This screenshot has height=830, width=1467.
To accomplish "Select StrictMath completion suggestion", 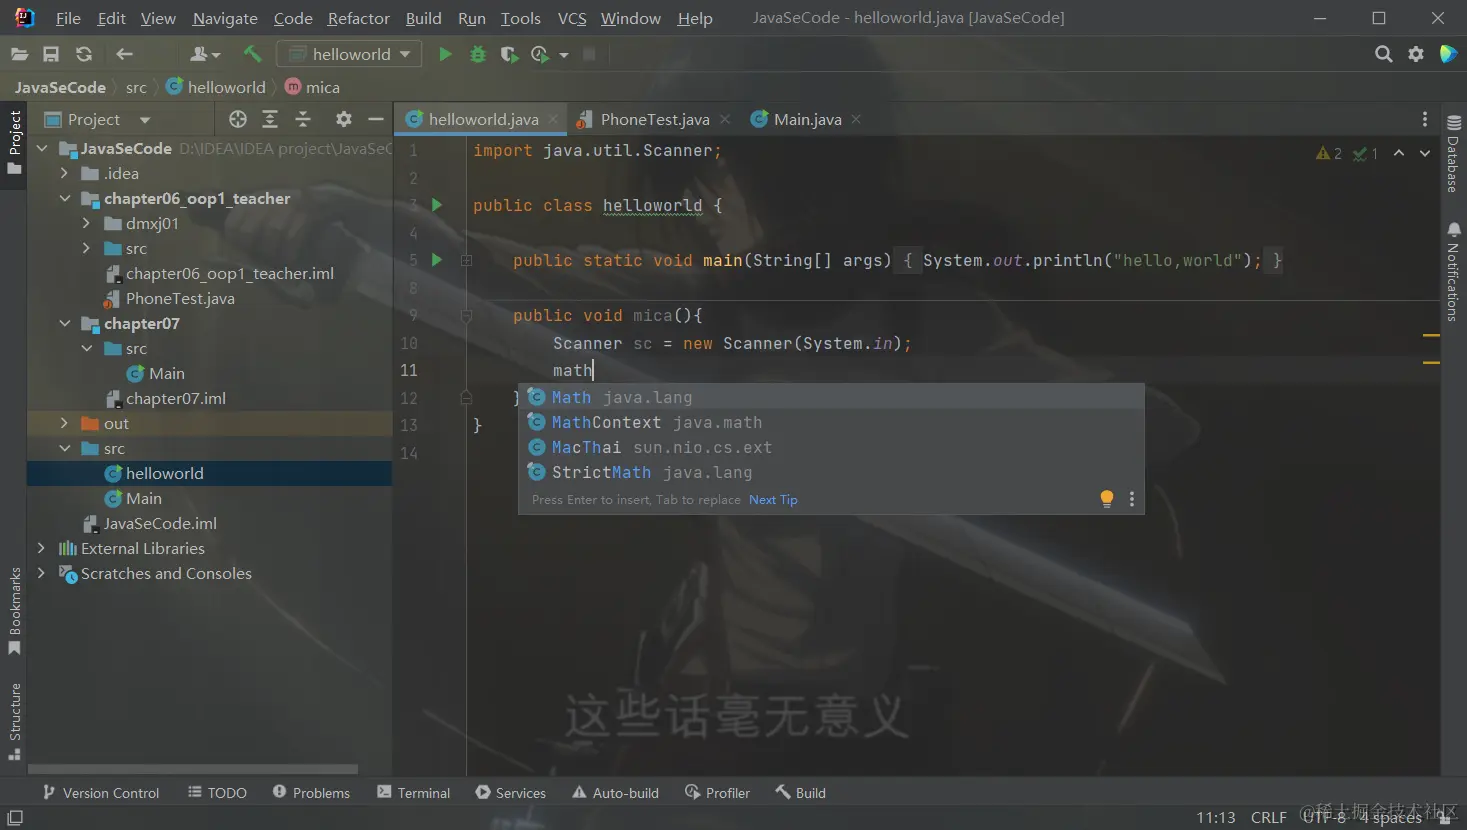I will 831,472.
